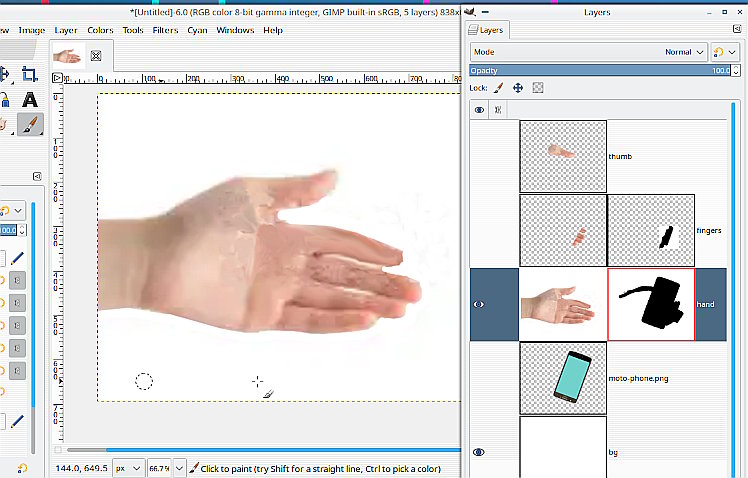The height and width of the screenshot is (478, 748).
Task: Select the thumb layer thumbnail
Action: (563, 156)
